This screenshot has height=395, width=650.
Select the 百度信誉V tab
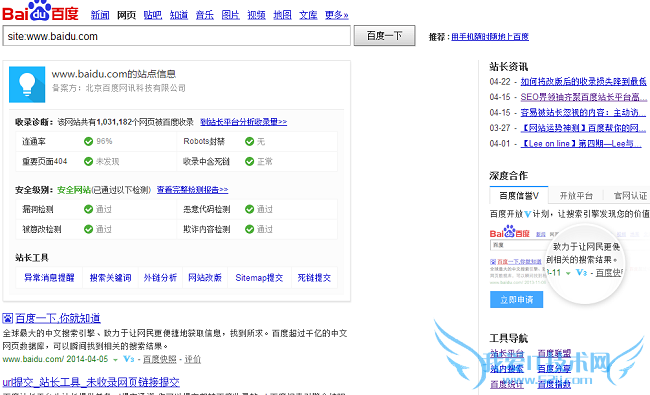pyautogui.click(x=519, y=196)
